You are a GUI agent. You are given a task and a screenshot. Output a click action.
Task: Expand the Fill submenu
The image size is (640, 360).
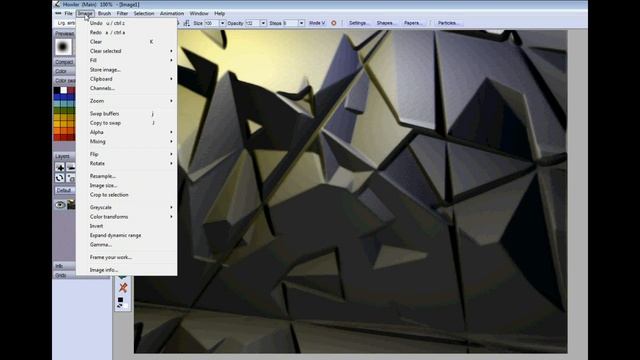[127, 60]
